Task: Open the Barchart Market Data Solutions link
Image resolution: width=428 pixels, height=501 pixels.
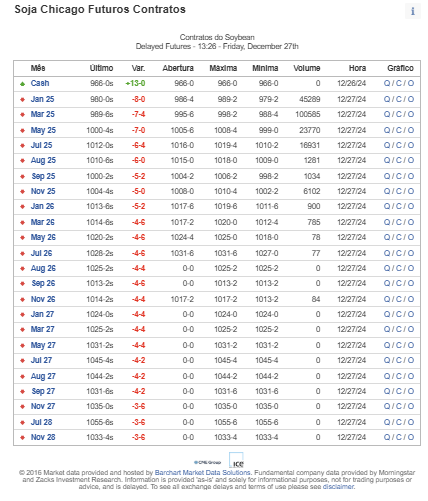Action: click(202, 473)
